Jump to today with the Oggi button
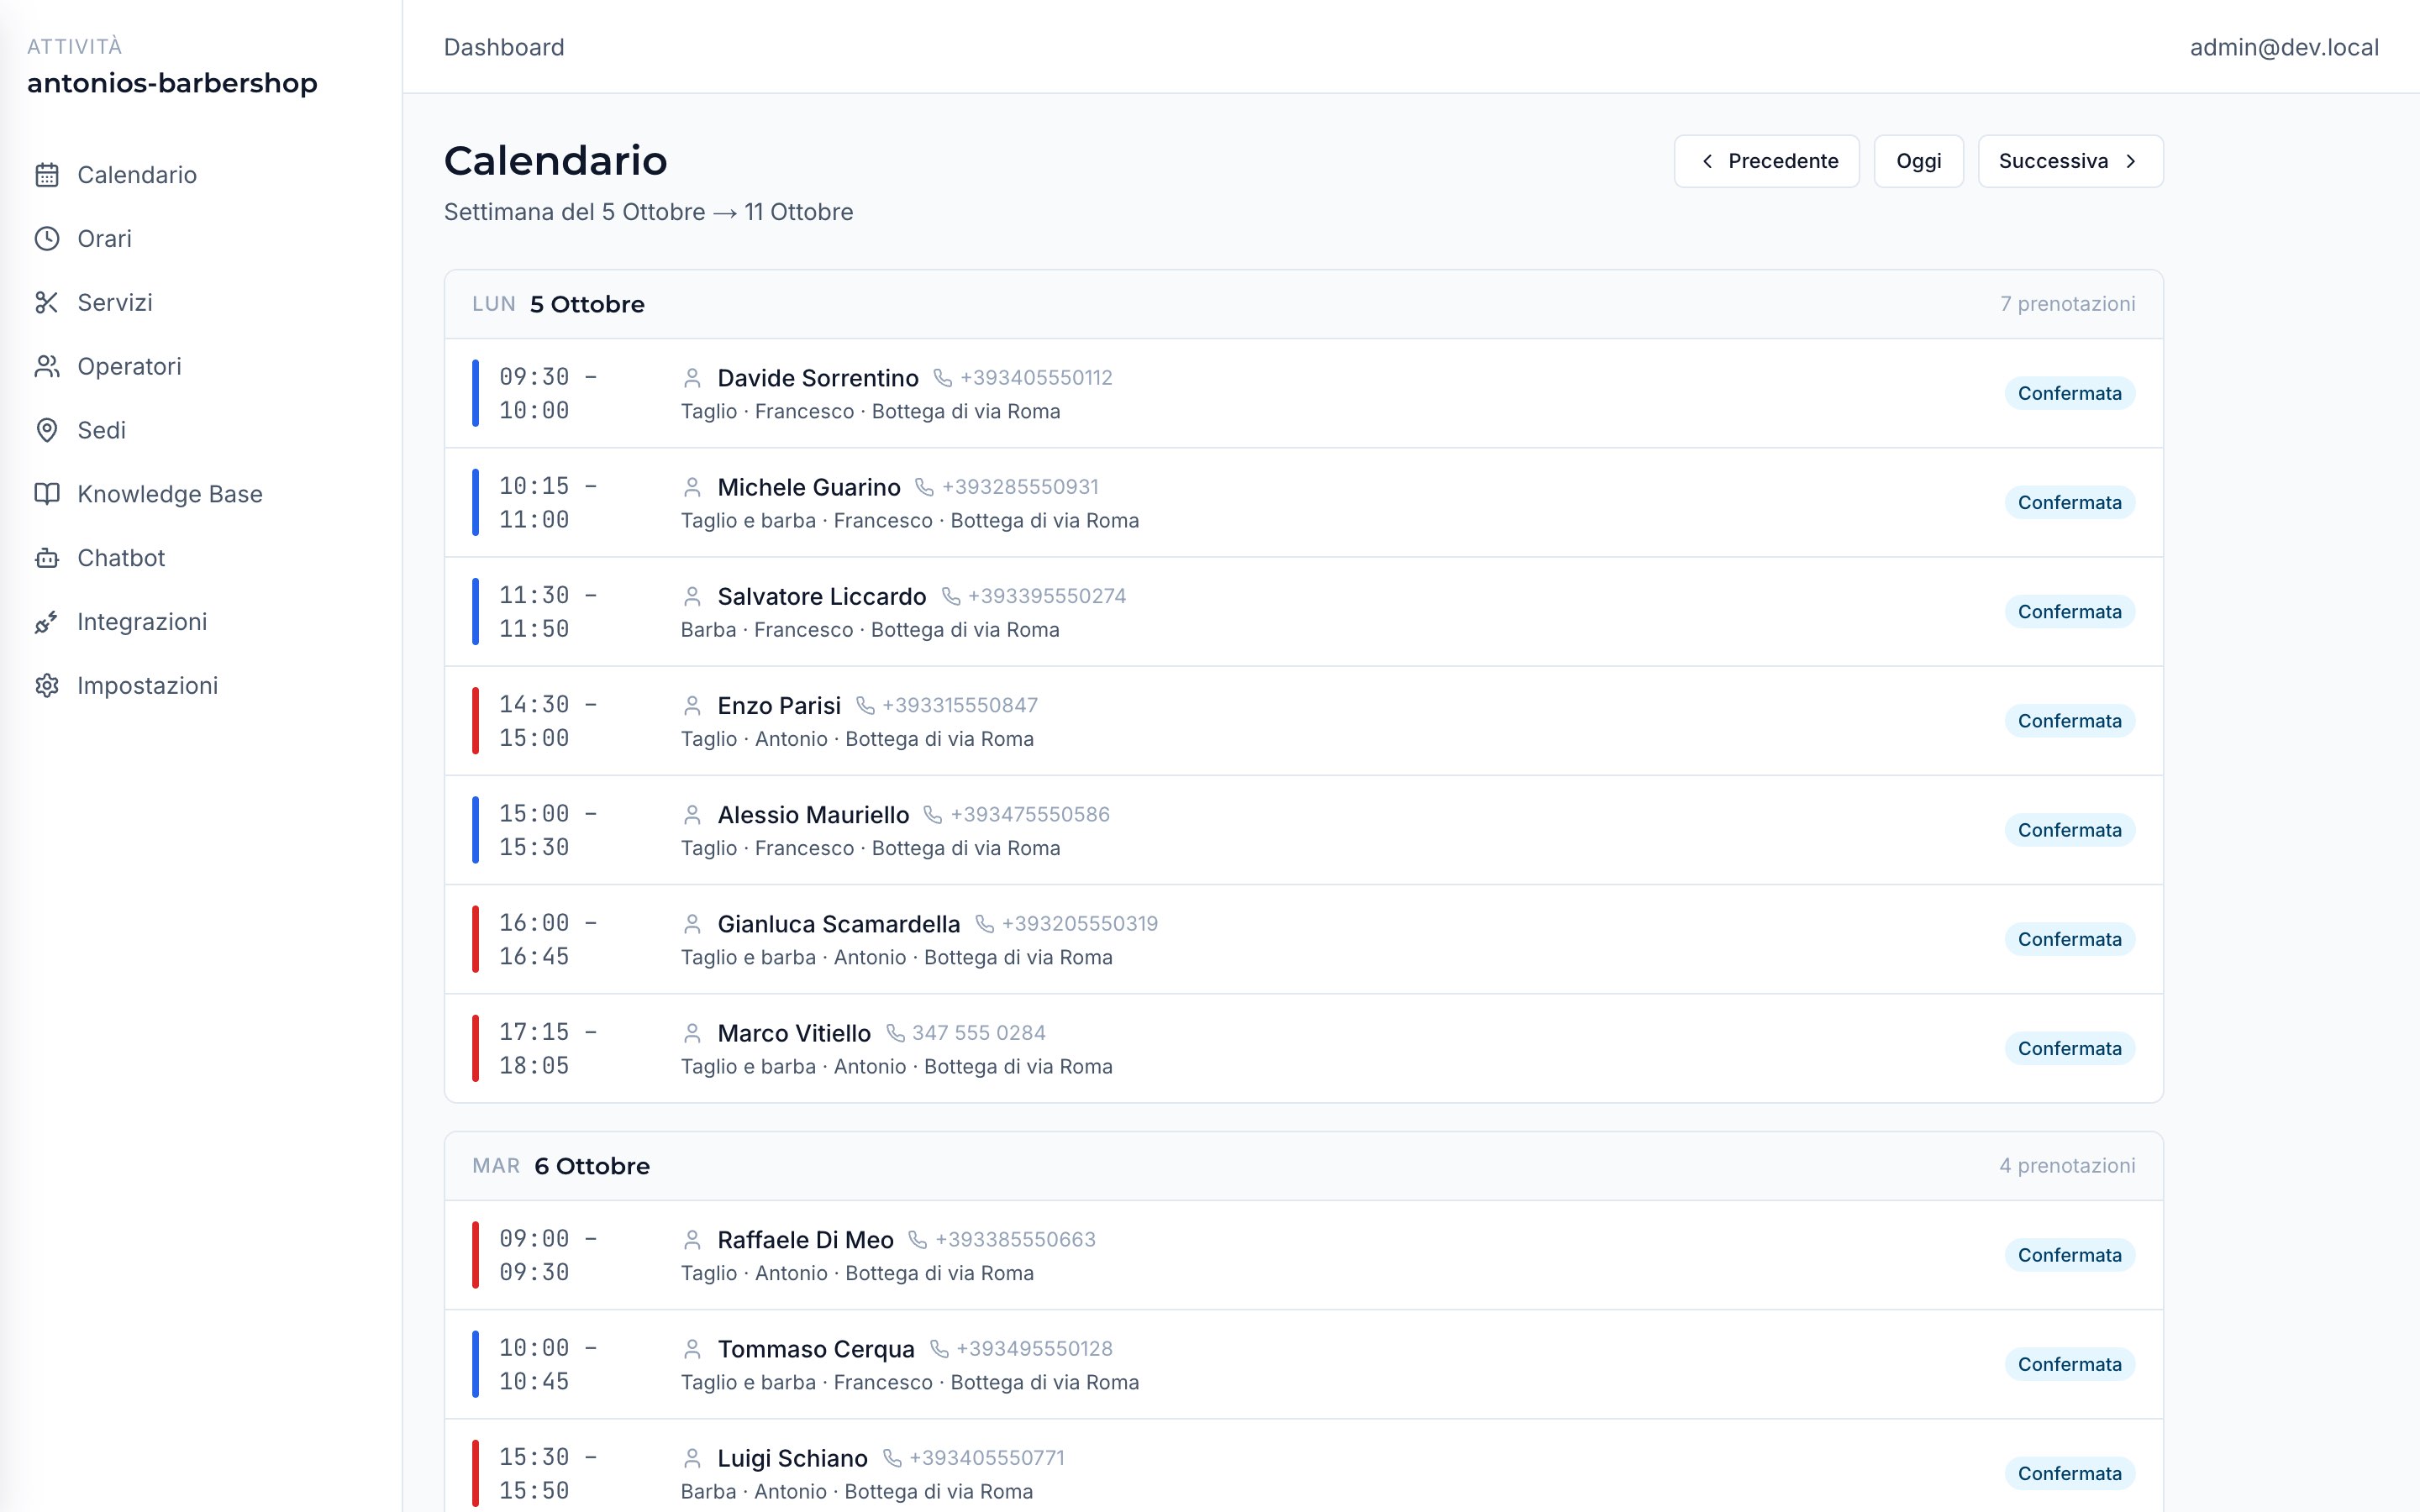This screenshot has height=1512, width=2420. pos(1918,161)
